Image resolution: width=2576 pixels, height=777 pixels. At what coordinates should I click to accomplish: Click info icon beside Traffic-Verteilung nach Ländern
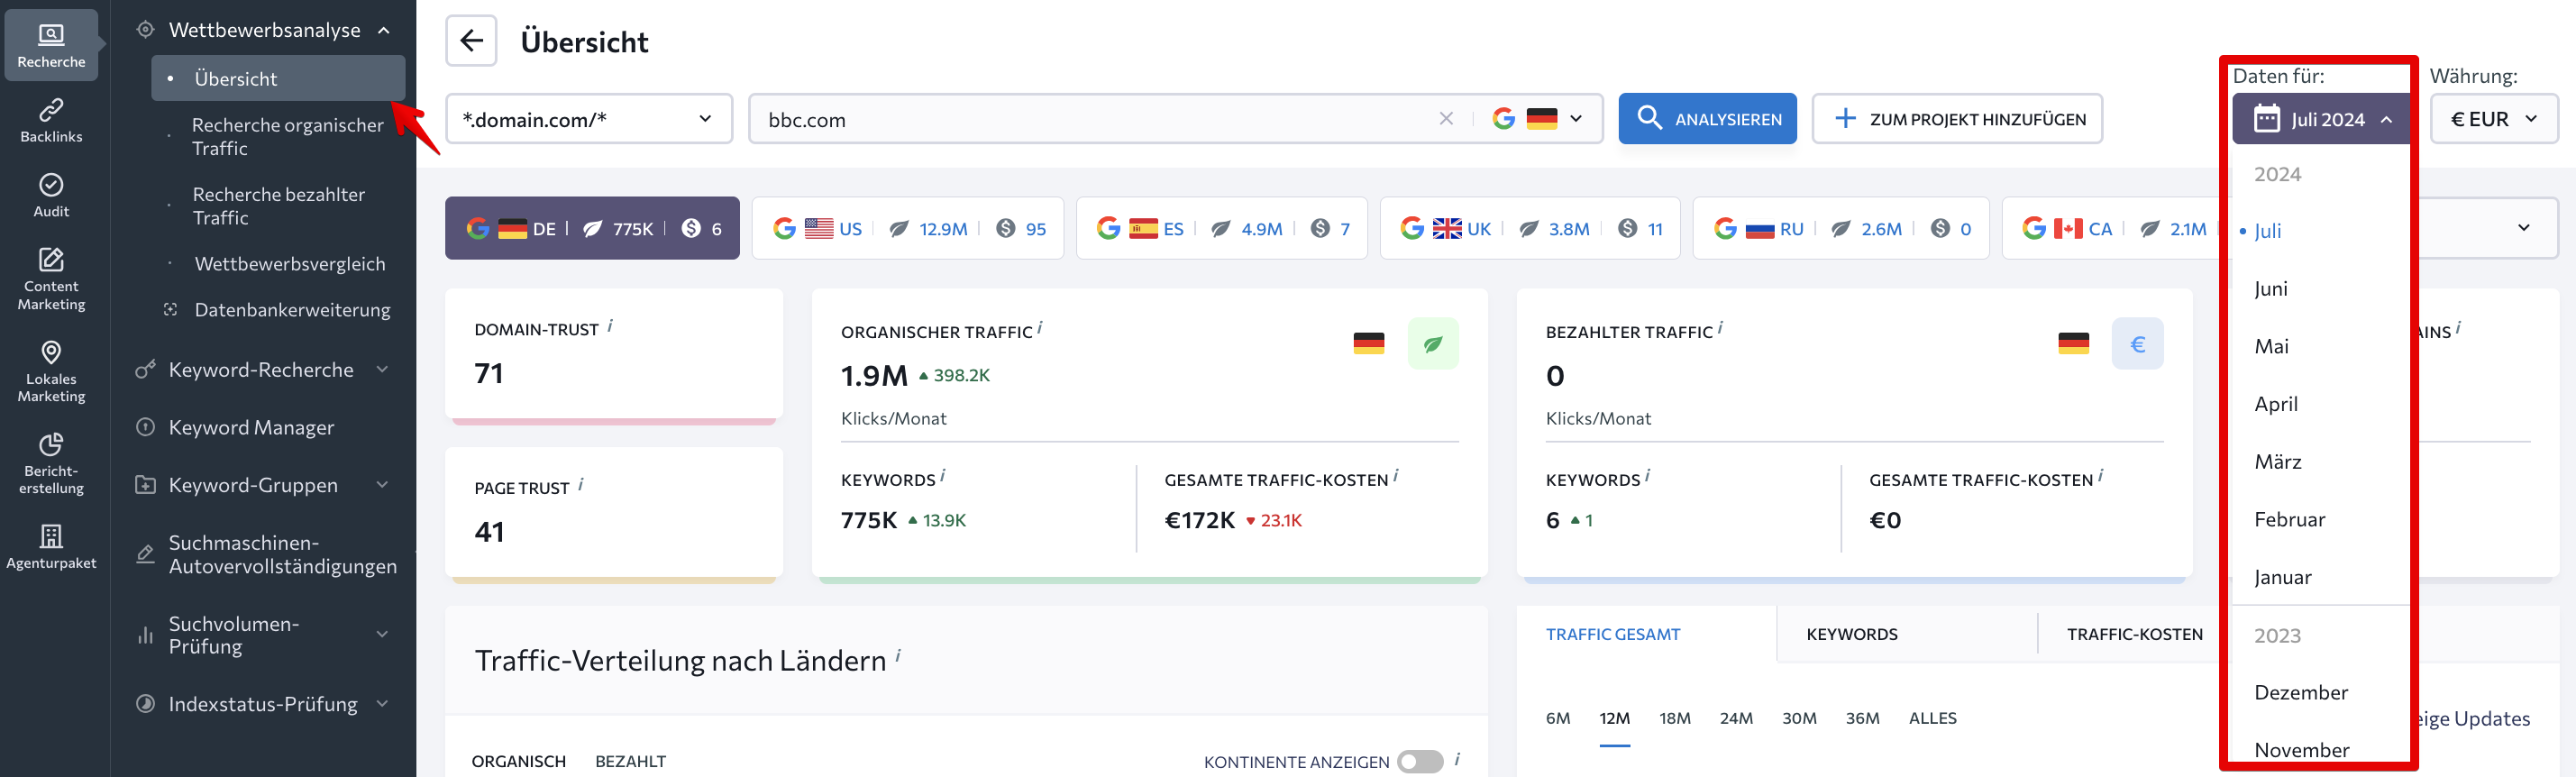(898, 656)
